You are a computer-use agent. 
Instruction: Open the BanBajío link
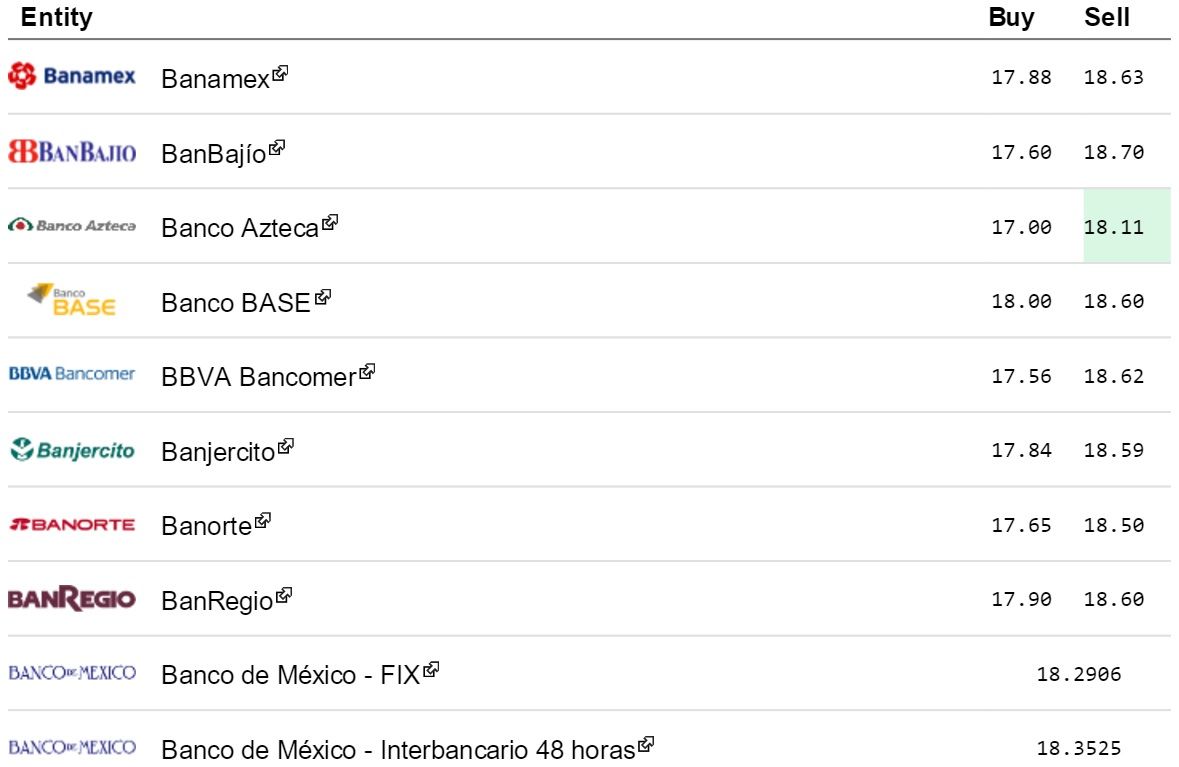coord(214,153)
